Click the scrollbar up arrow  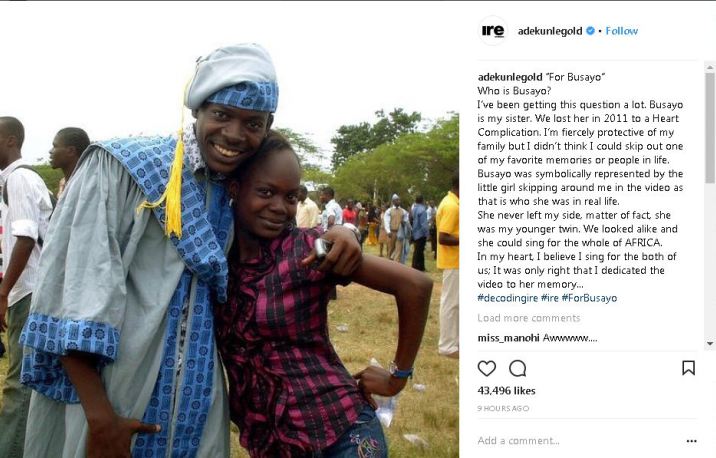(710, 68)
